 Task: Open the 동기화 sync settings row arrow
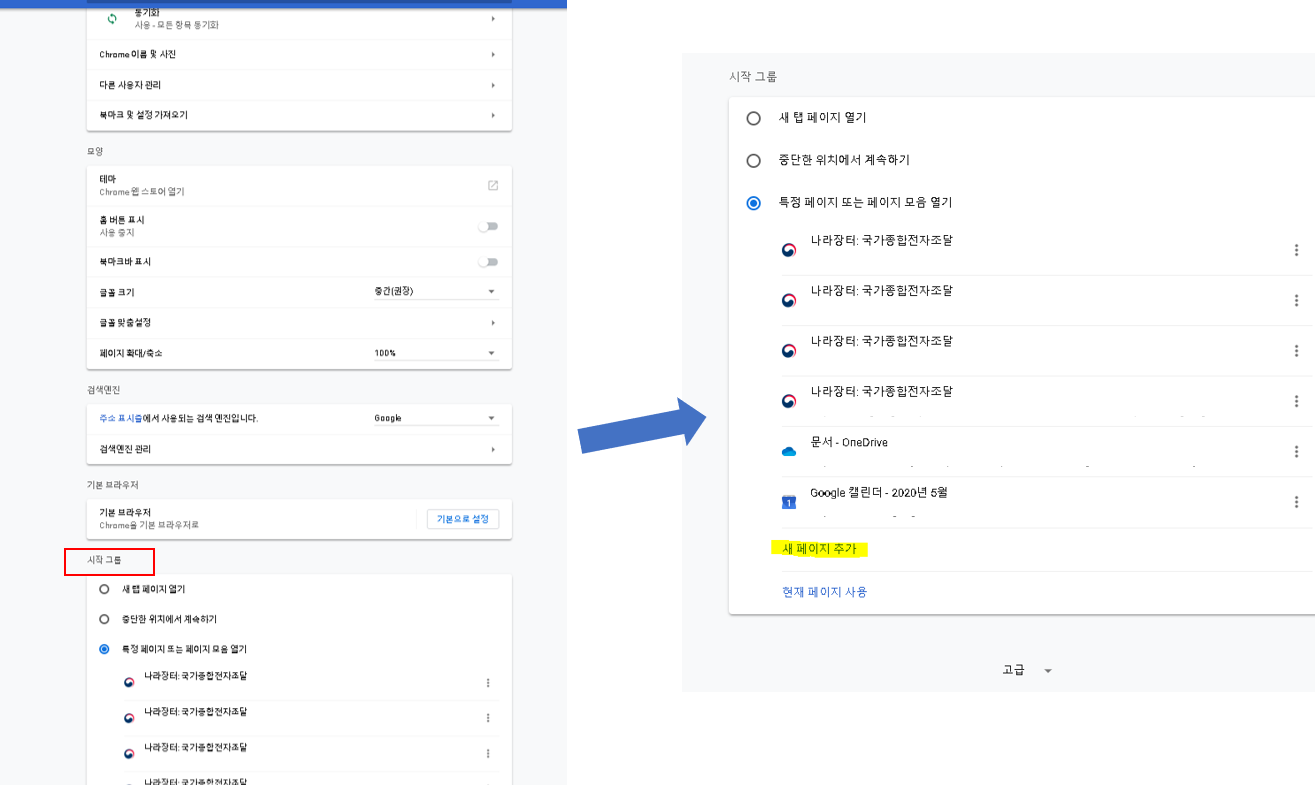point(493,19)
